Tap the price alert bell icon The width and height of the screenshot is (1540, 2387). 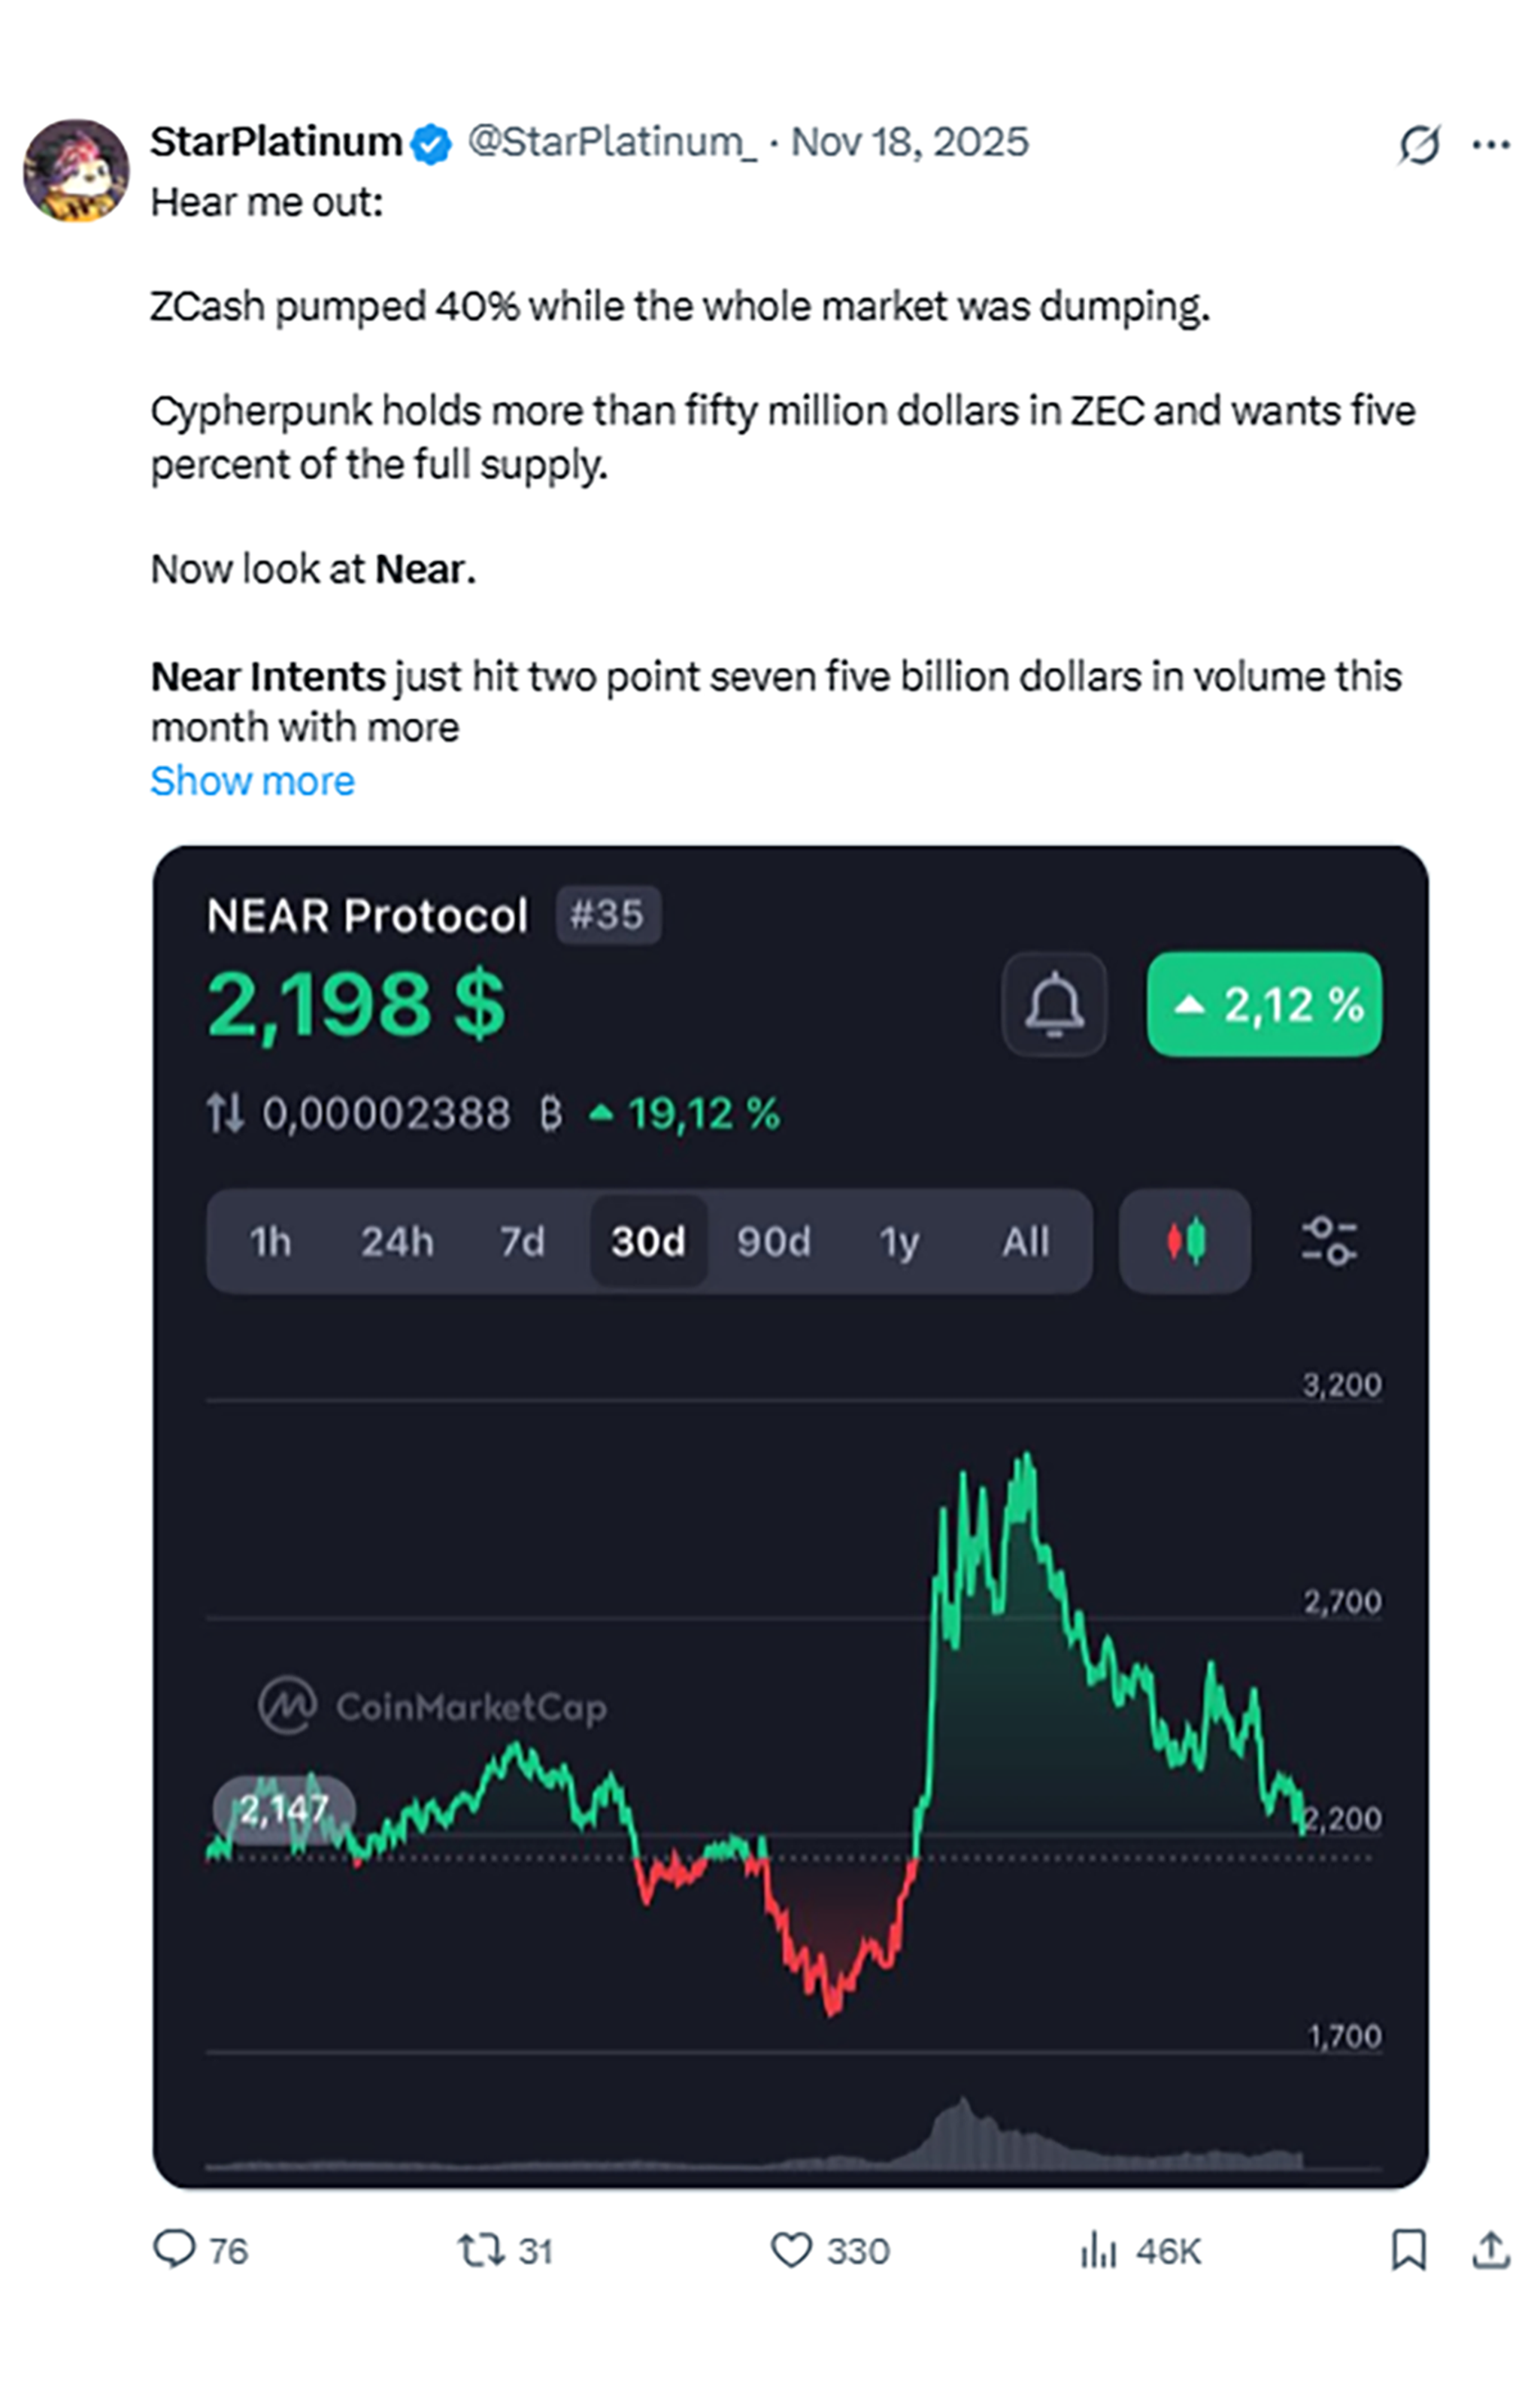click(1054, 1004)
